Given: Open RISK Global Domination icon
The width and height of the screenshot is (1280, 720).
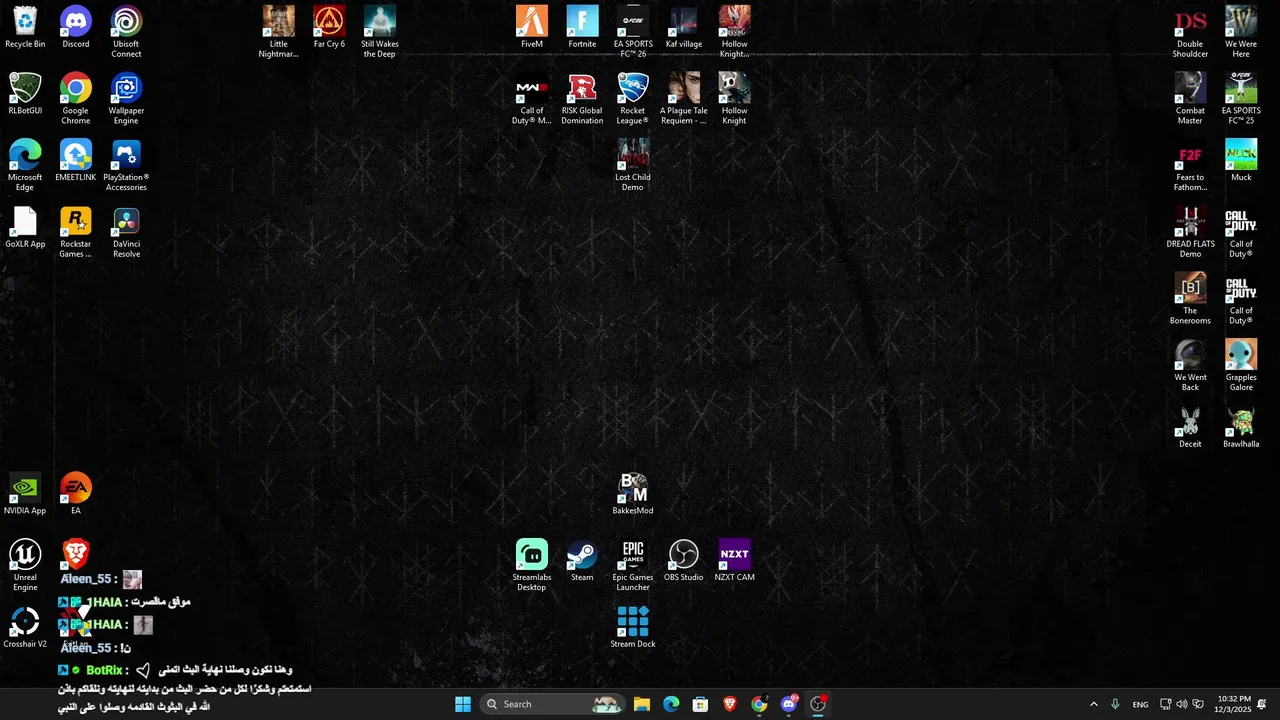Looking at the screenshot, I should coord(582,99).
